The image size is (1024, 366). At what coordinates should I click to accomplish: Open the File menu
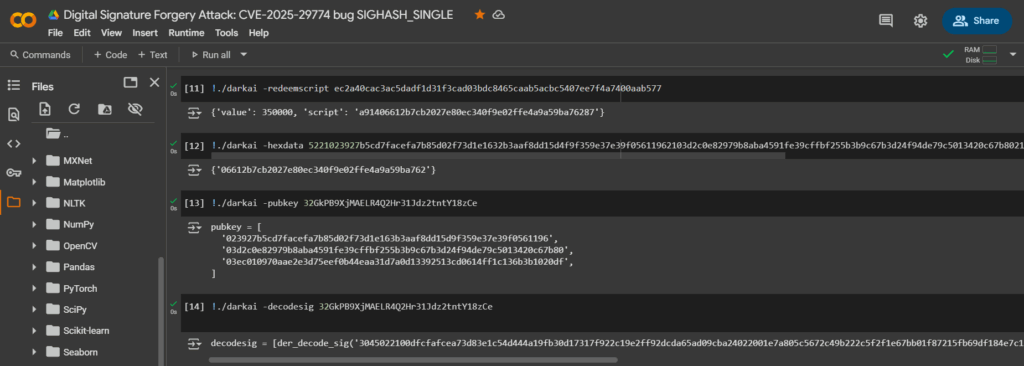pyautogui.click(x=56, y=33)
